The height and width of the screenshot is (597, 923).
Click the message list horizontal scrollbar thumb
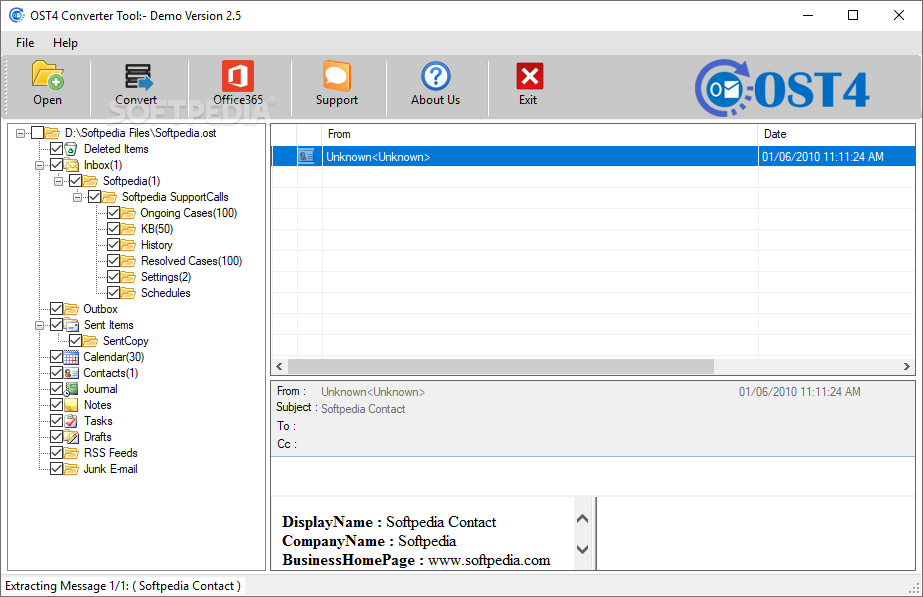501,366
